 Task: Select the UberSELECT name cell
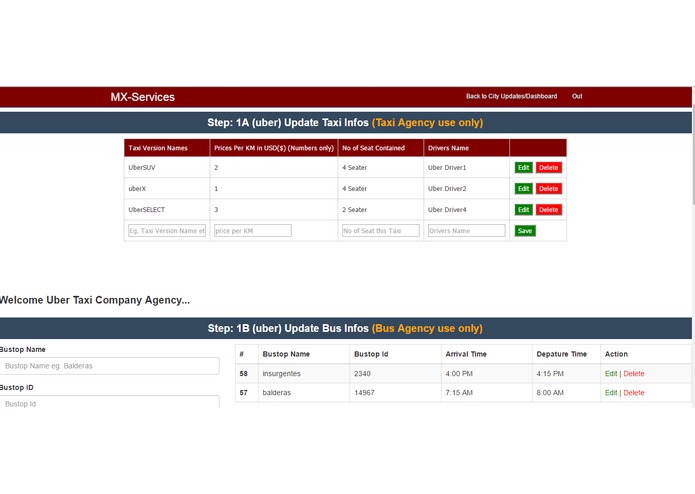167,210
